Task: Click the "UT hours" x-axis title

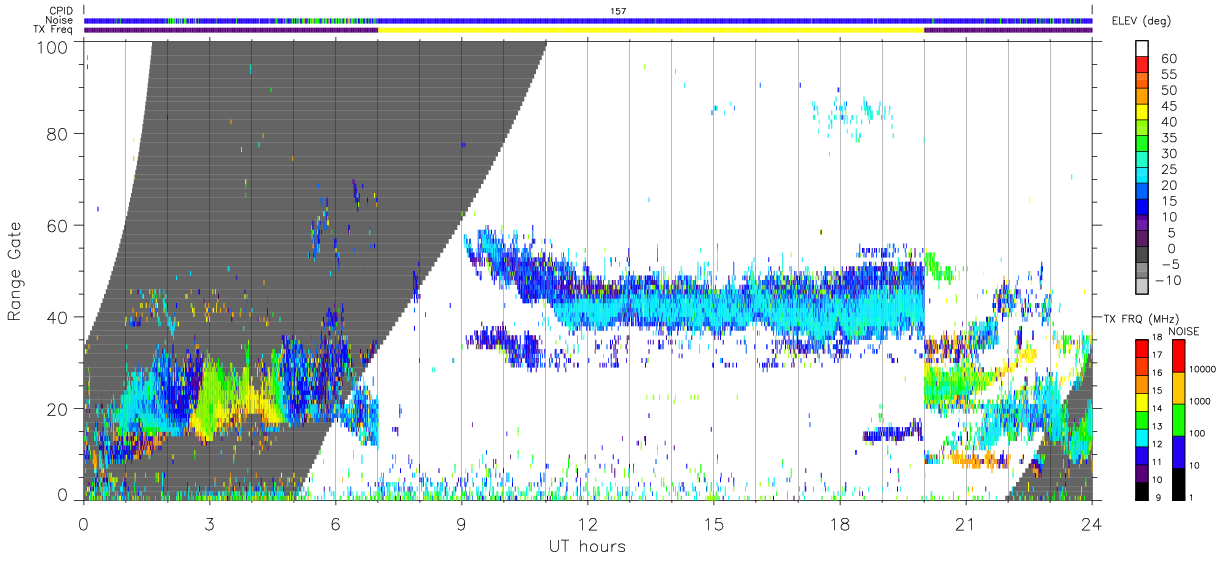Action: tap(587, 547)
